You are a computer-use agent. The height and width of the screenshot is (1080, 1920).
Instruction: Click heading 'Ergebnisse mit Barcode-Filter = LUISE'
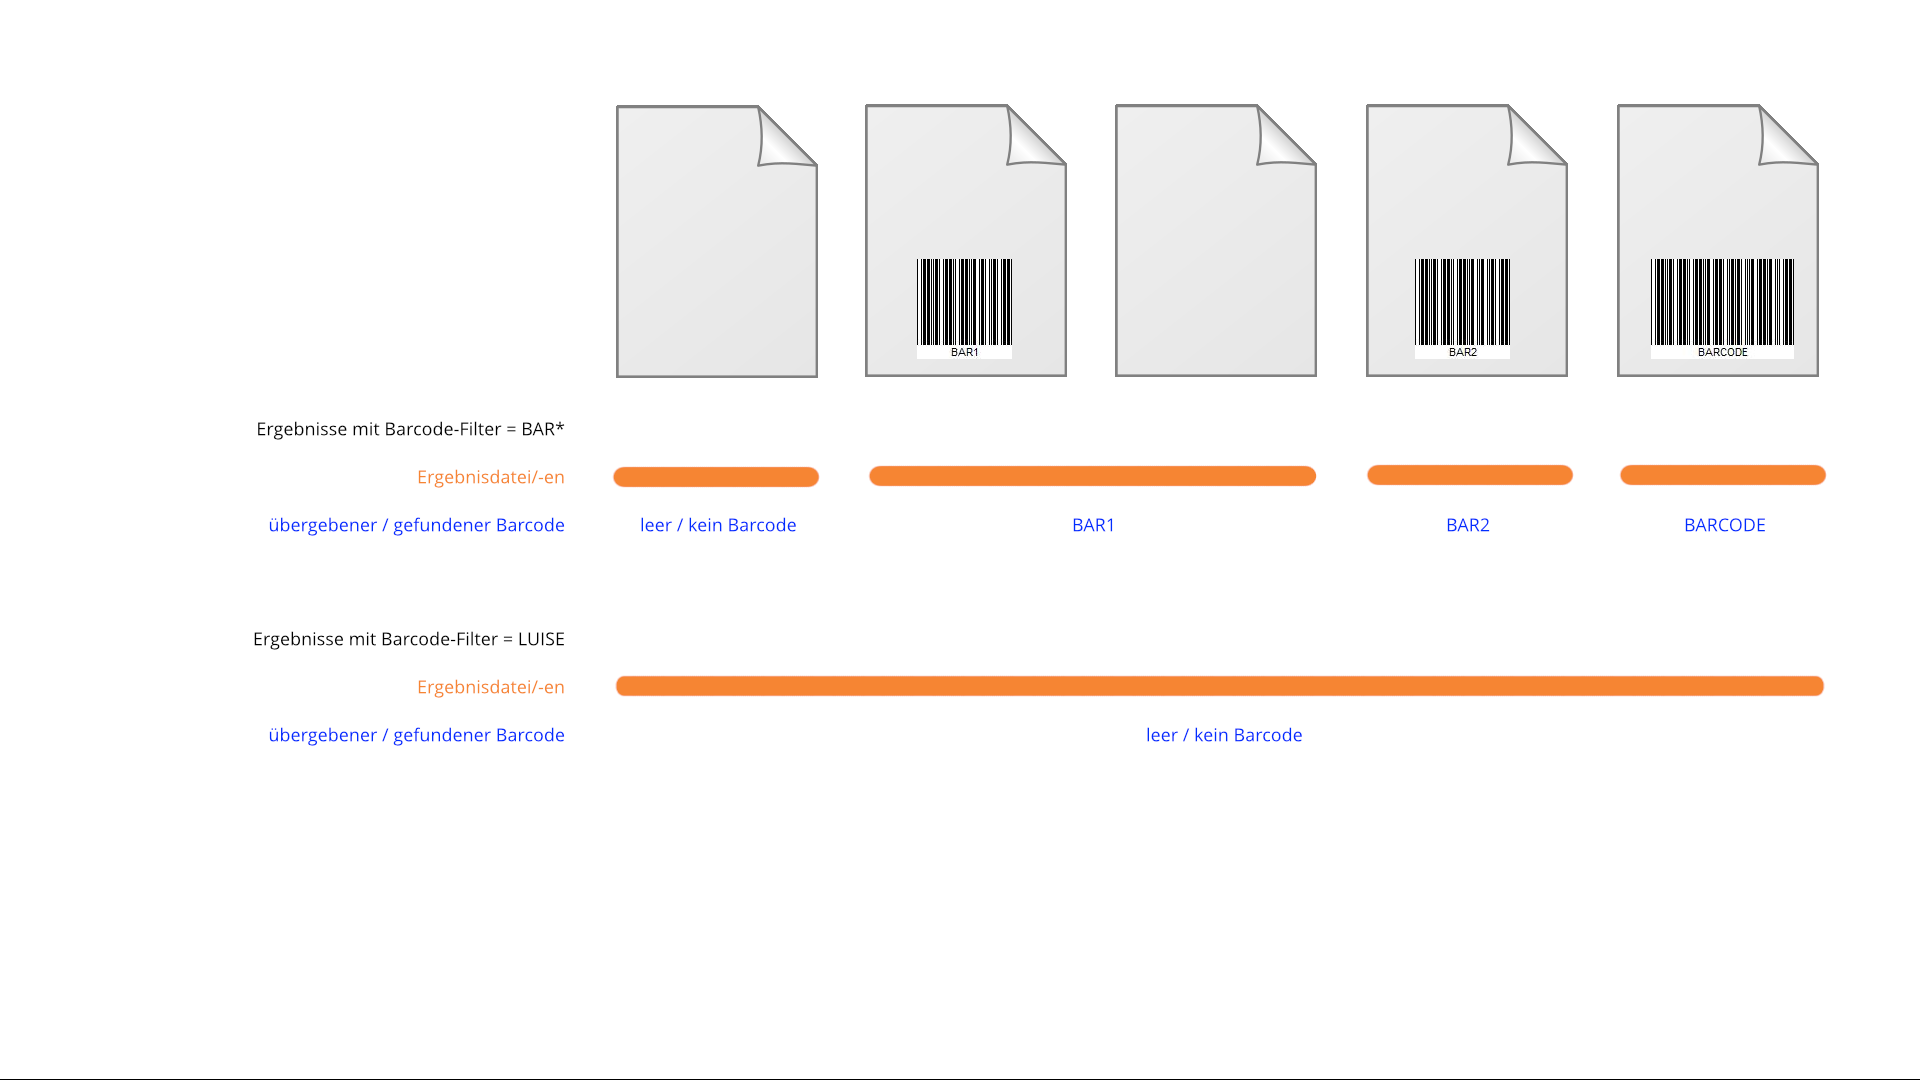(x=408, y=639)
